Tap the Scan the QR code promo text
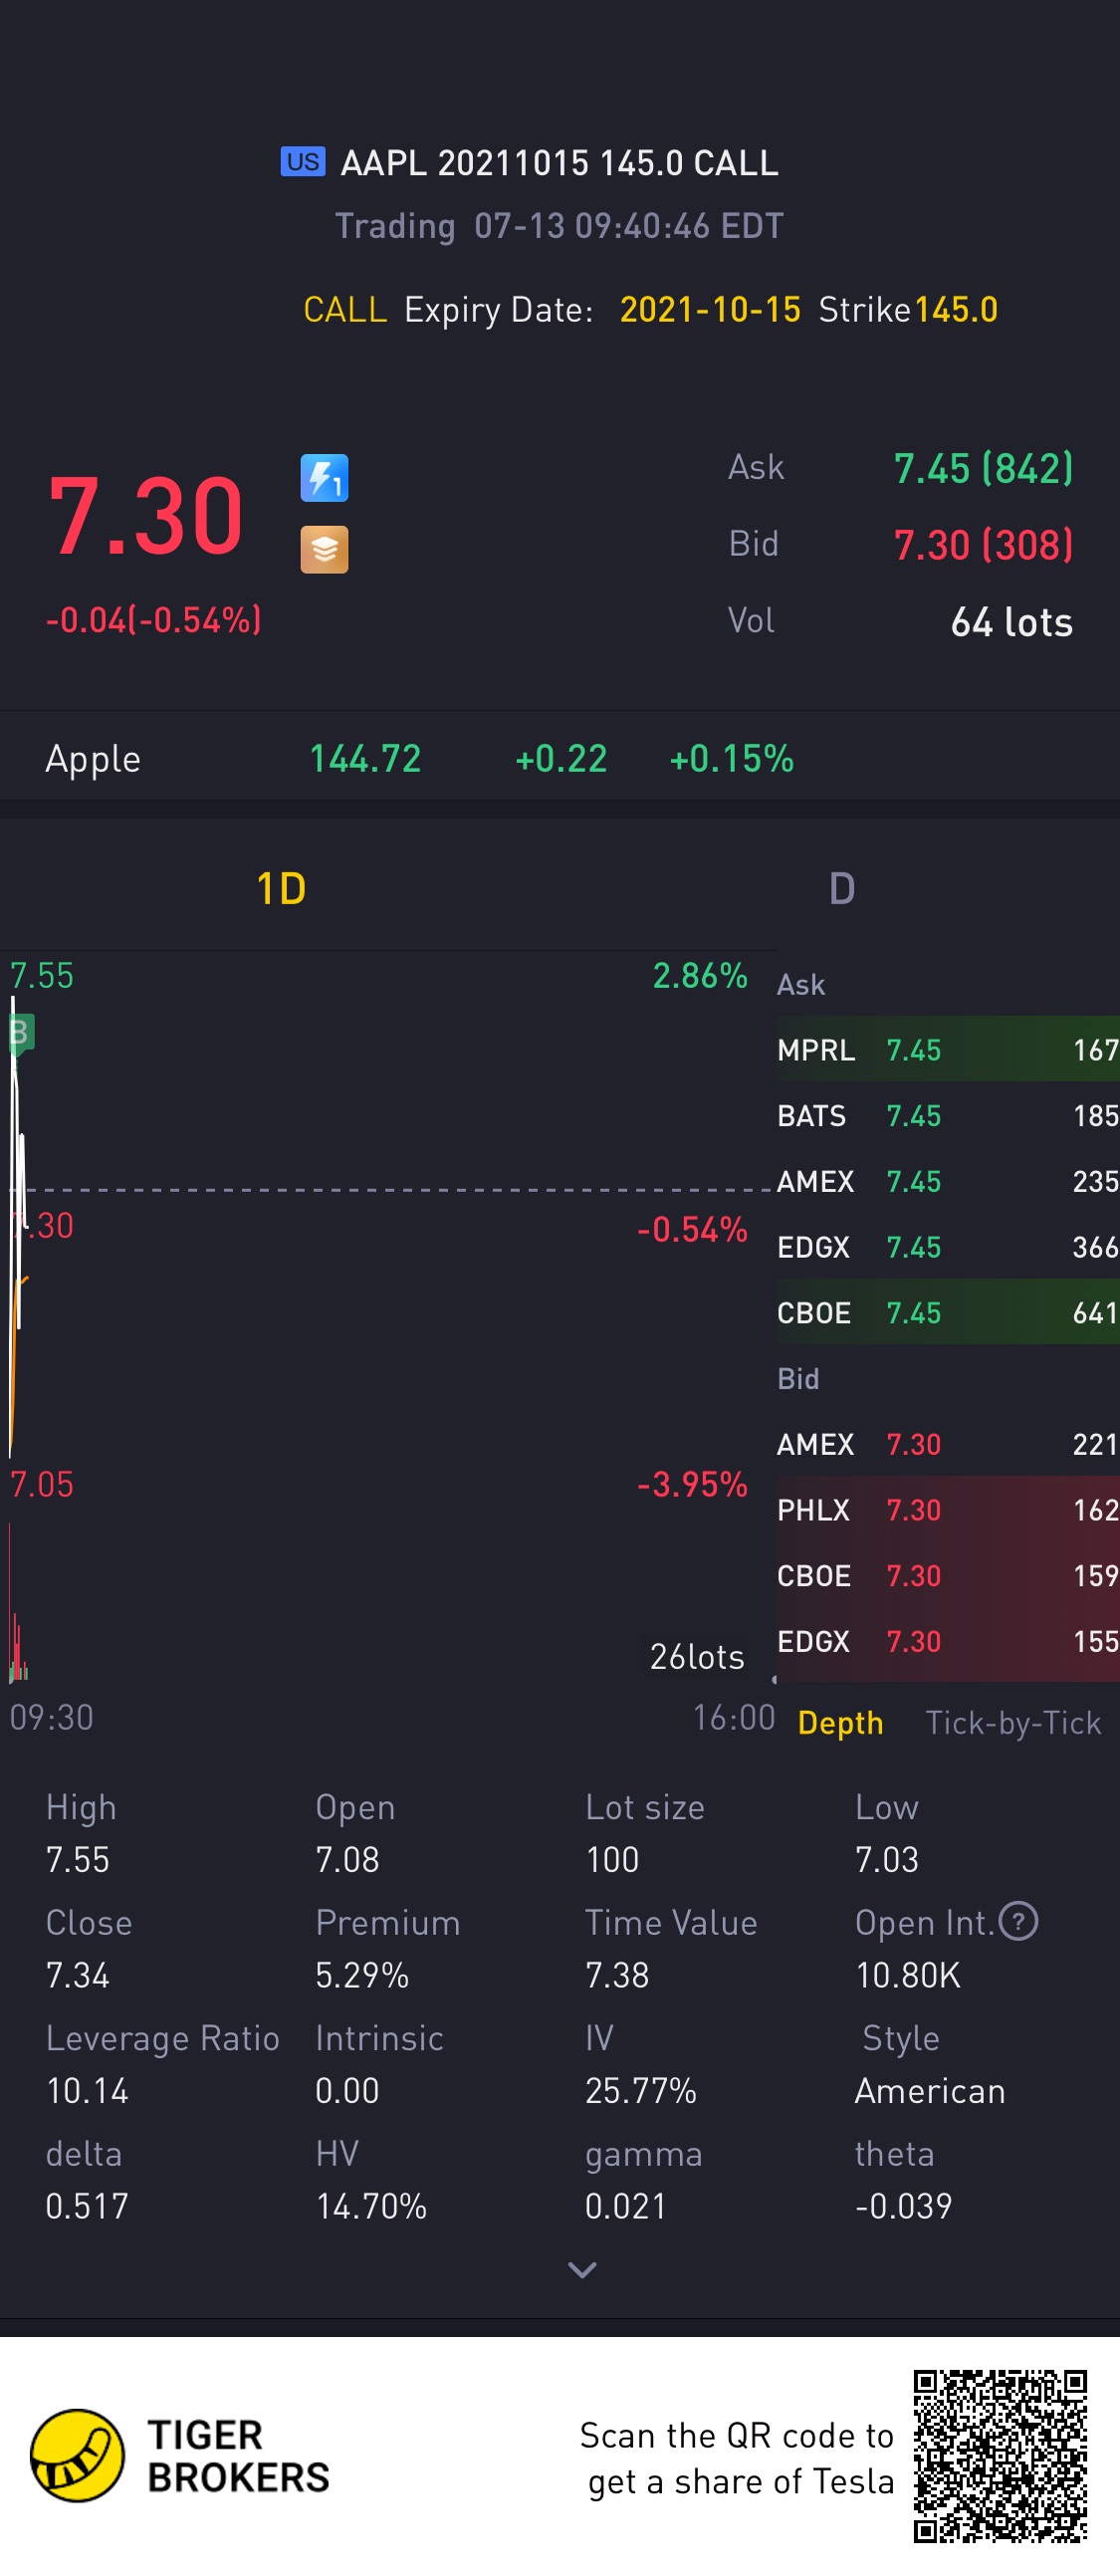Image resolution: width=1120 pixels, height=2576 pixels. pyautogui.click(x=736, y=2458)
